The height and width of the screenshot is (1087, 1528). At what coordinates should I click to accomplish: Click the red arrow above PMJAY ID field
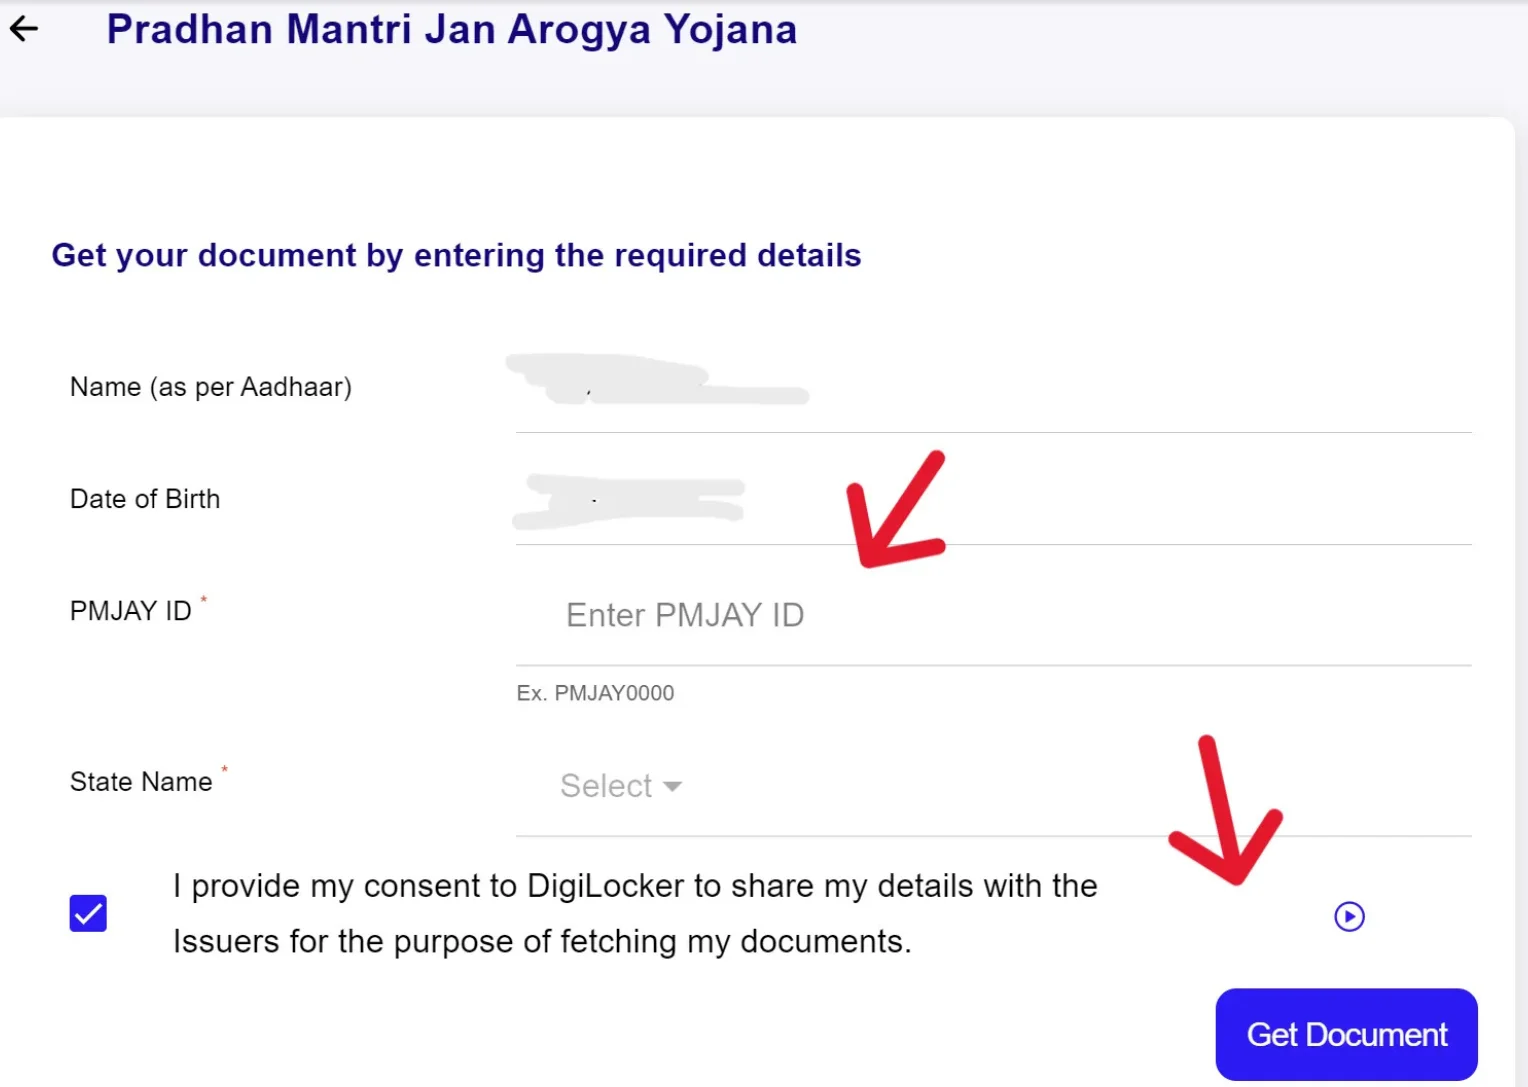point(893,512)
